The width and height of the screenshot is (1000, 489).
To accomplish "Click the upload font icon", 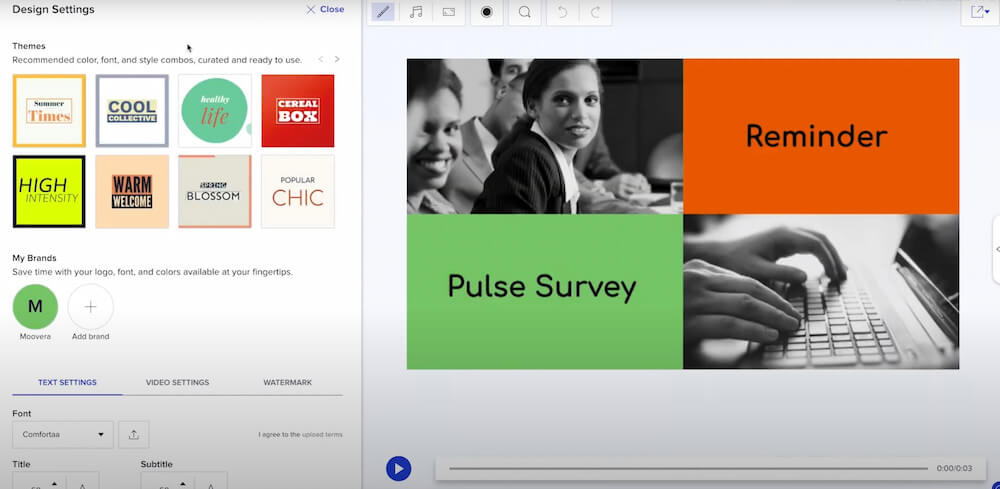I will (x=134, y=434).
